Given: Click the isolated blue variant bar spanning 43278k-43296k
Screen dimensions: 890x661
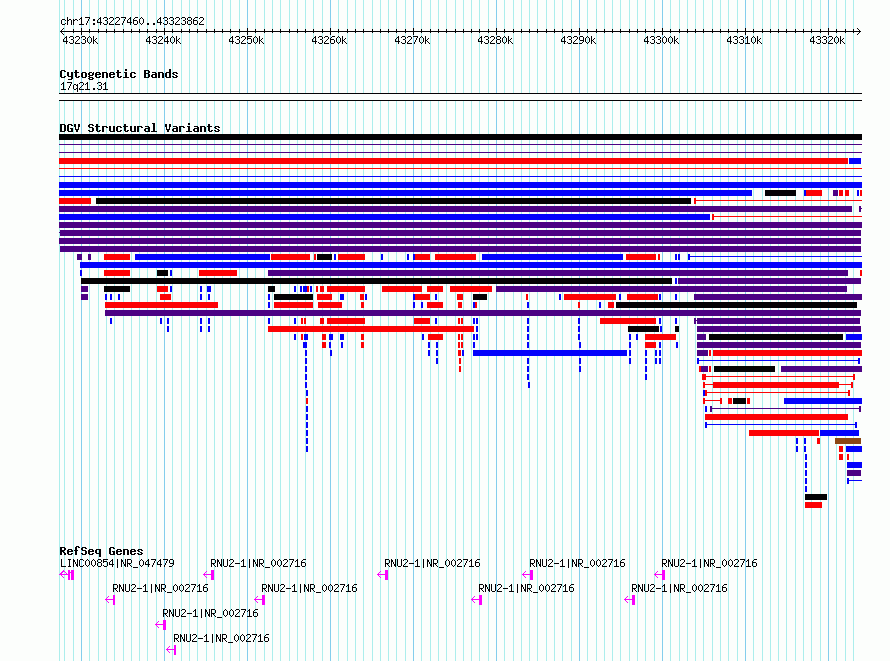Looking at the screenshot, I should [550, 353].
